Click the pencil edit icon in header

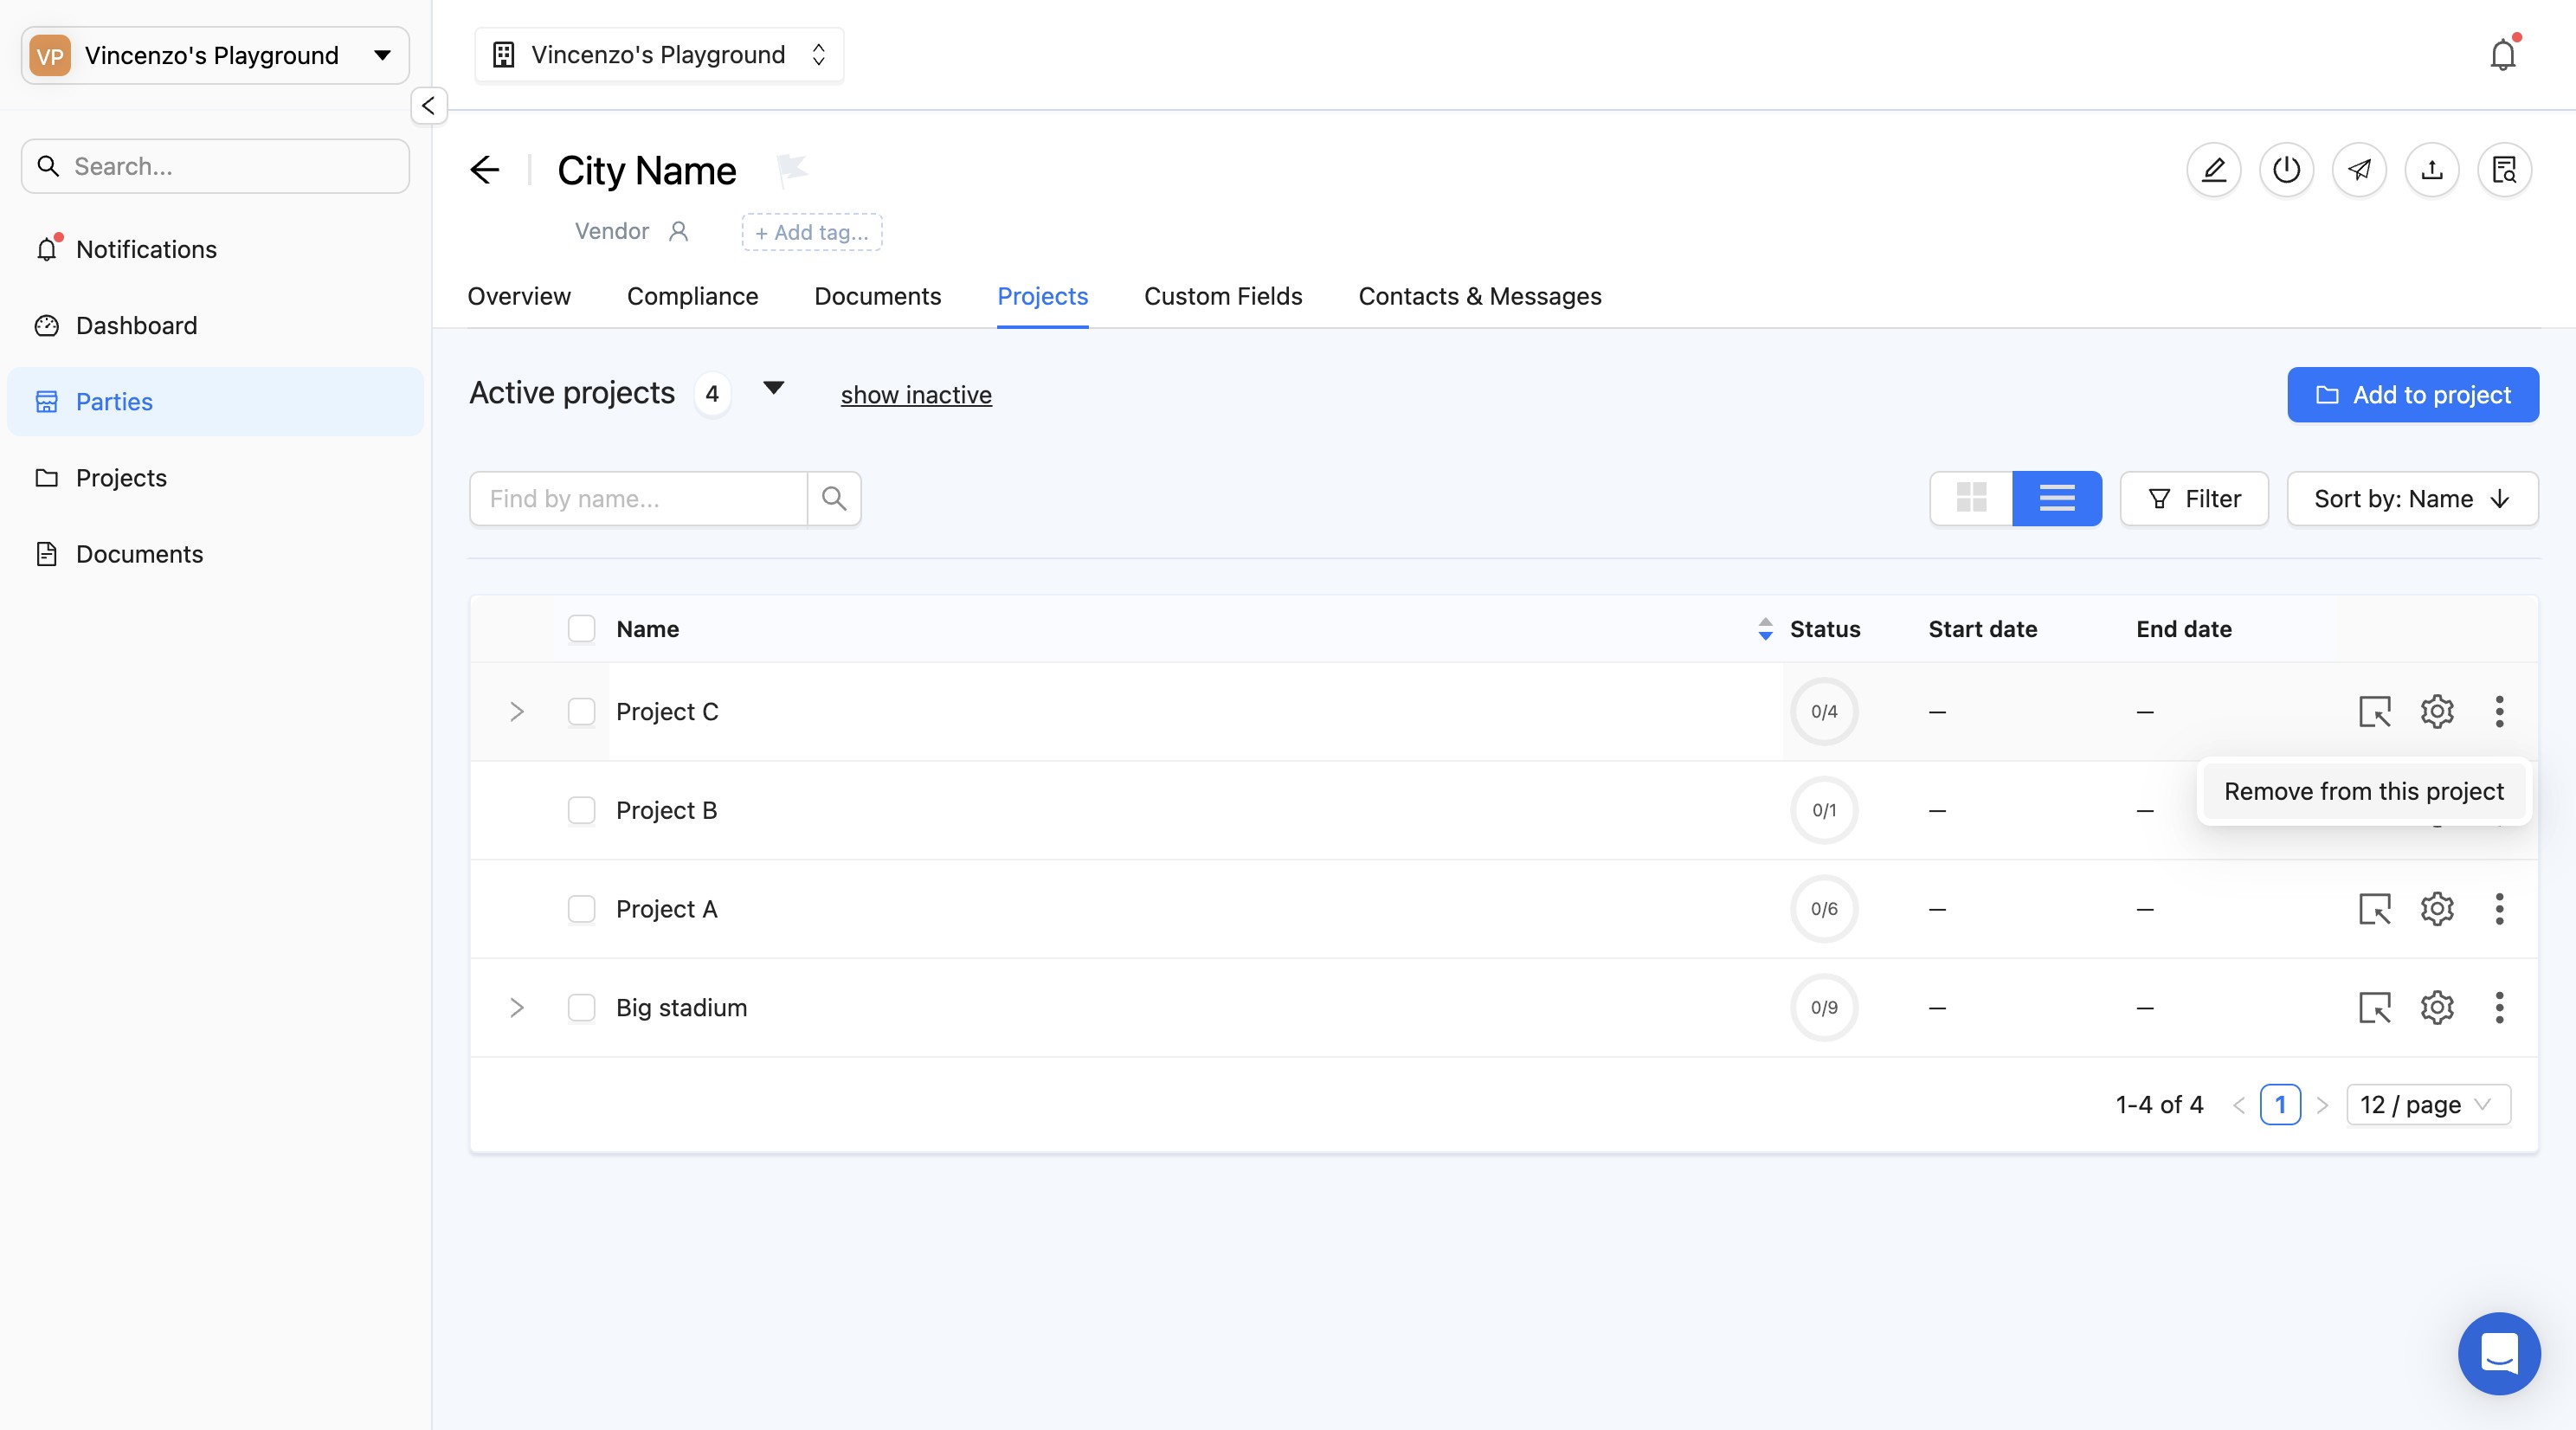pyautogui.click(x=2213, y=170)
